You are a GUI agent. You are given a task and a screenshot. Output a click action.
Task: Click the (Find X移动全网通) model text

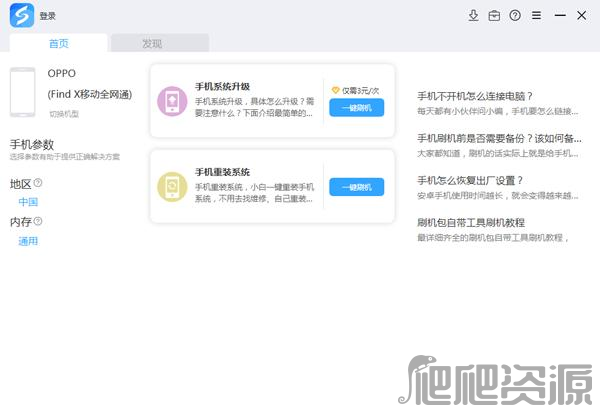click(90, 94)
